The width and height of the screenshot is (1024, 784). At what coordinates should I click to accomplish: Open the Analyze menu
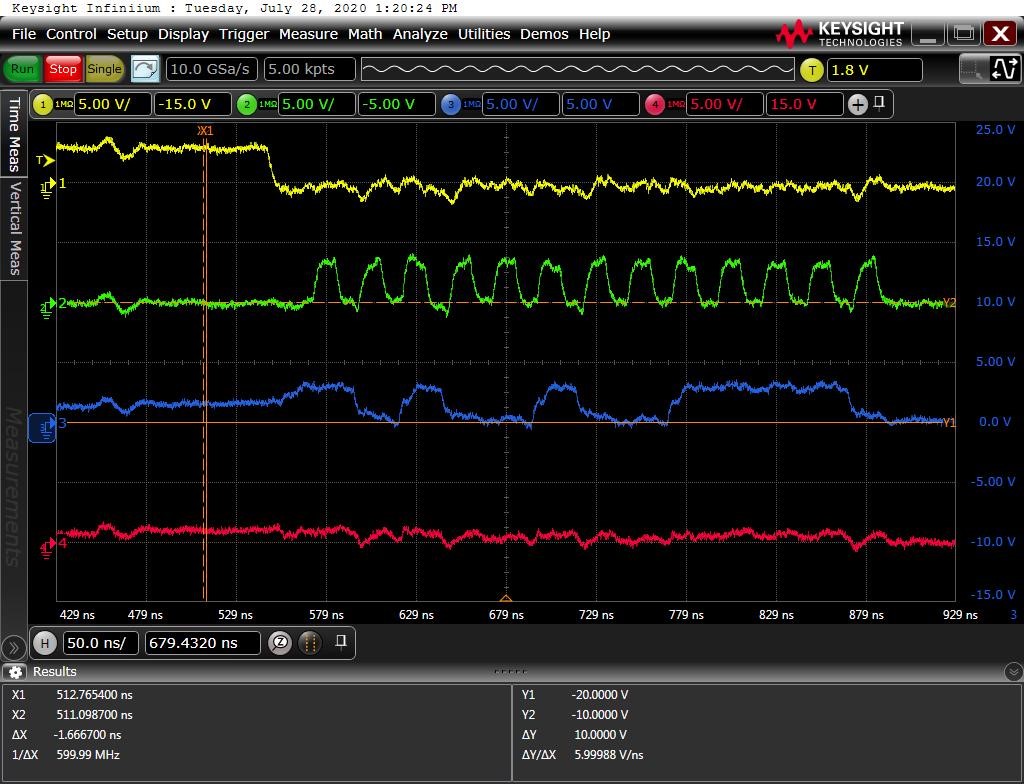coord(420,34)
